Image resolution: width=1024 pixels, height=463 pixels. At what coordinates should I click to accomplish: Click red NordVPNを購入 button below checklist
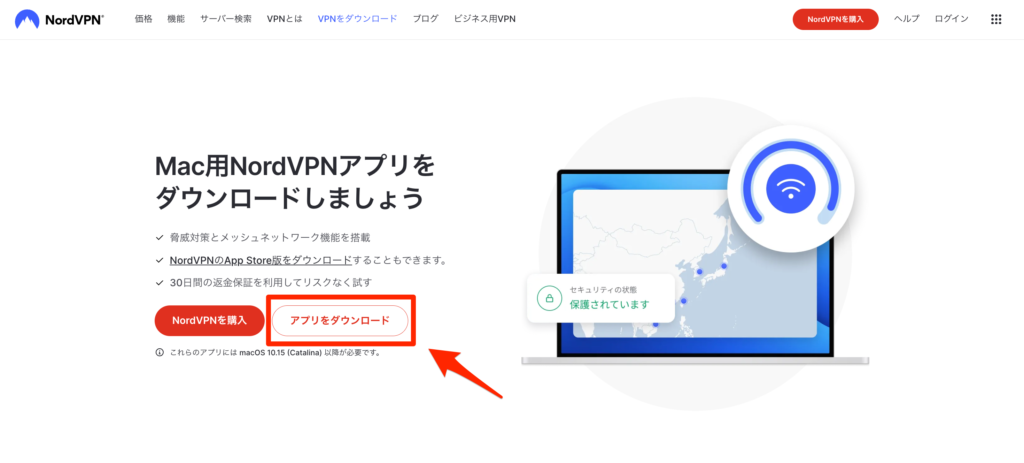coord(210,321)
